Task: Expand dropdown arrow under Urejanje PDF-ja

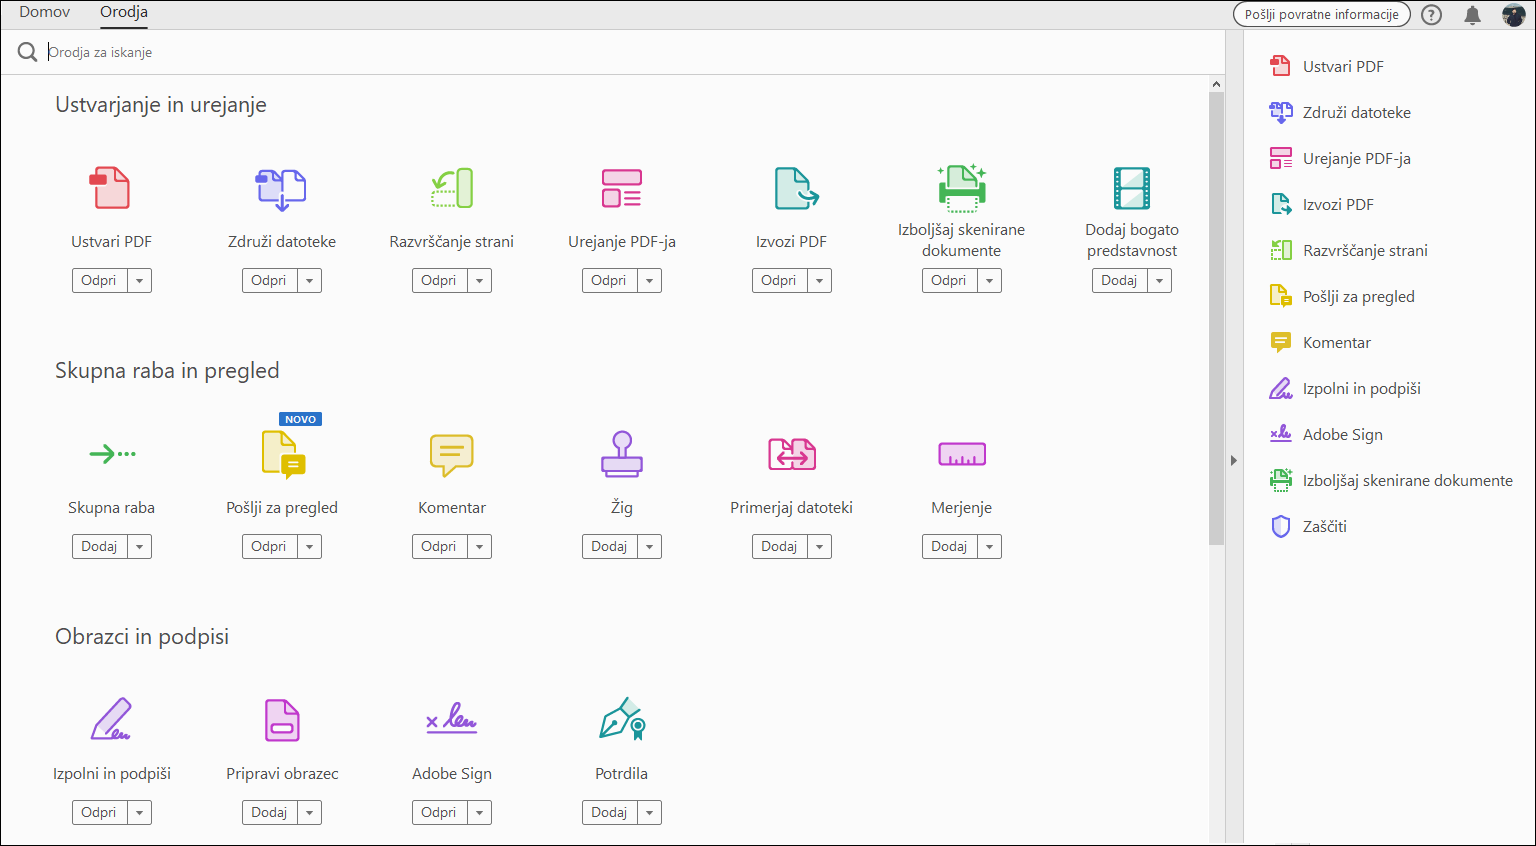Action: click(650, 281)
